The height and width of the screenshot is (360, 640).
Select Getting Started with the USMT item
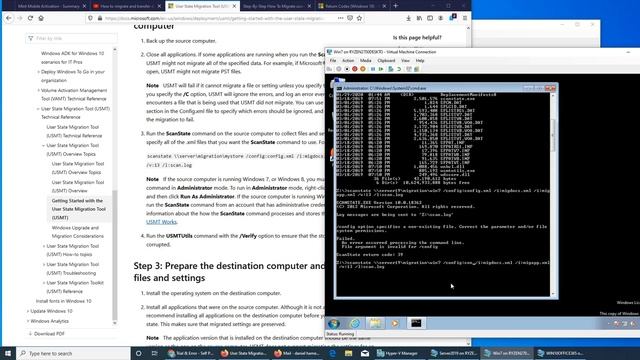pos(79,209)
